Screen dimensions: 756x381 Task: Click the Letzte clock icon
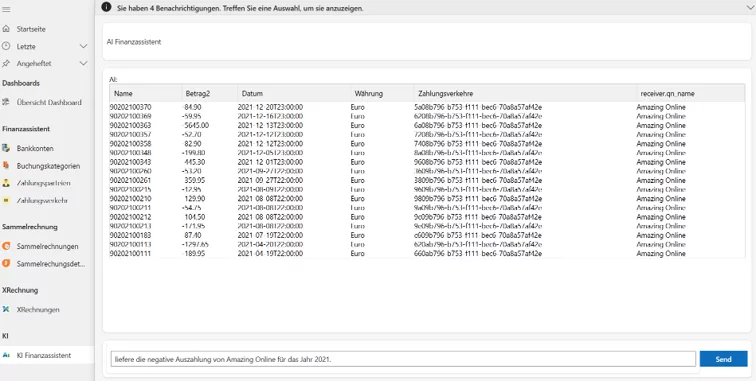pyautogui.click(x=6, y=46)
